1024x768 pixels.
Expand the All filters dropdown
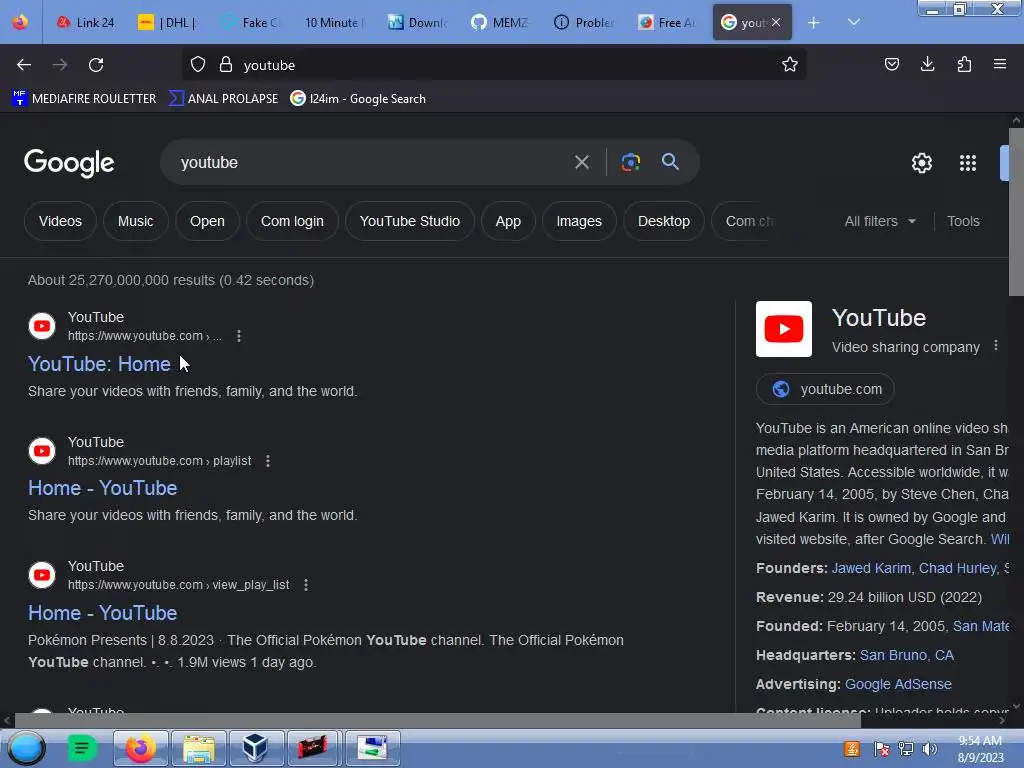(x=880, y=221)
